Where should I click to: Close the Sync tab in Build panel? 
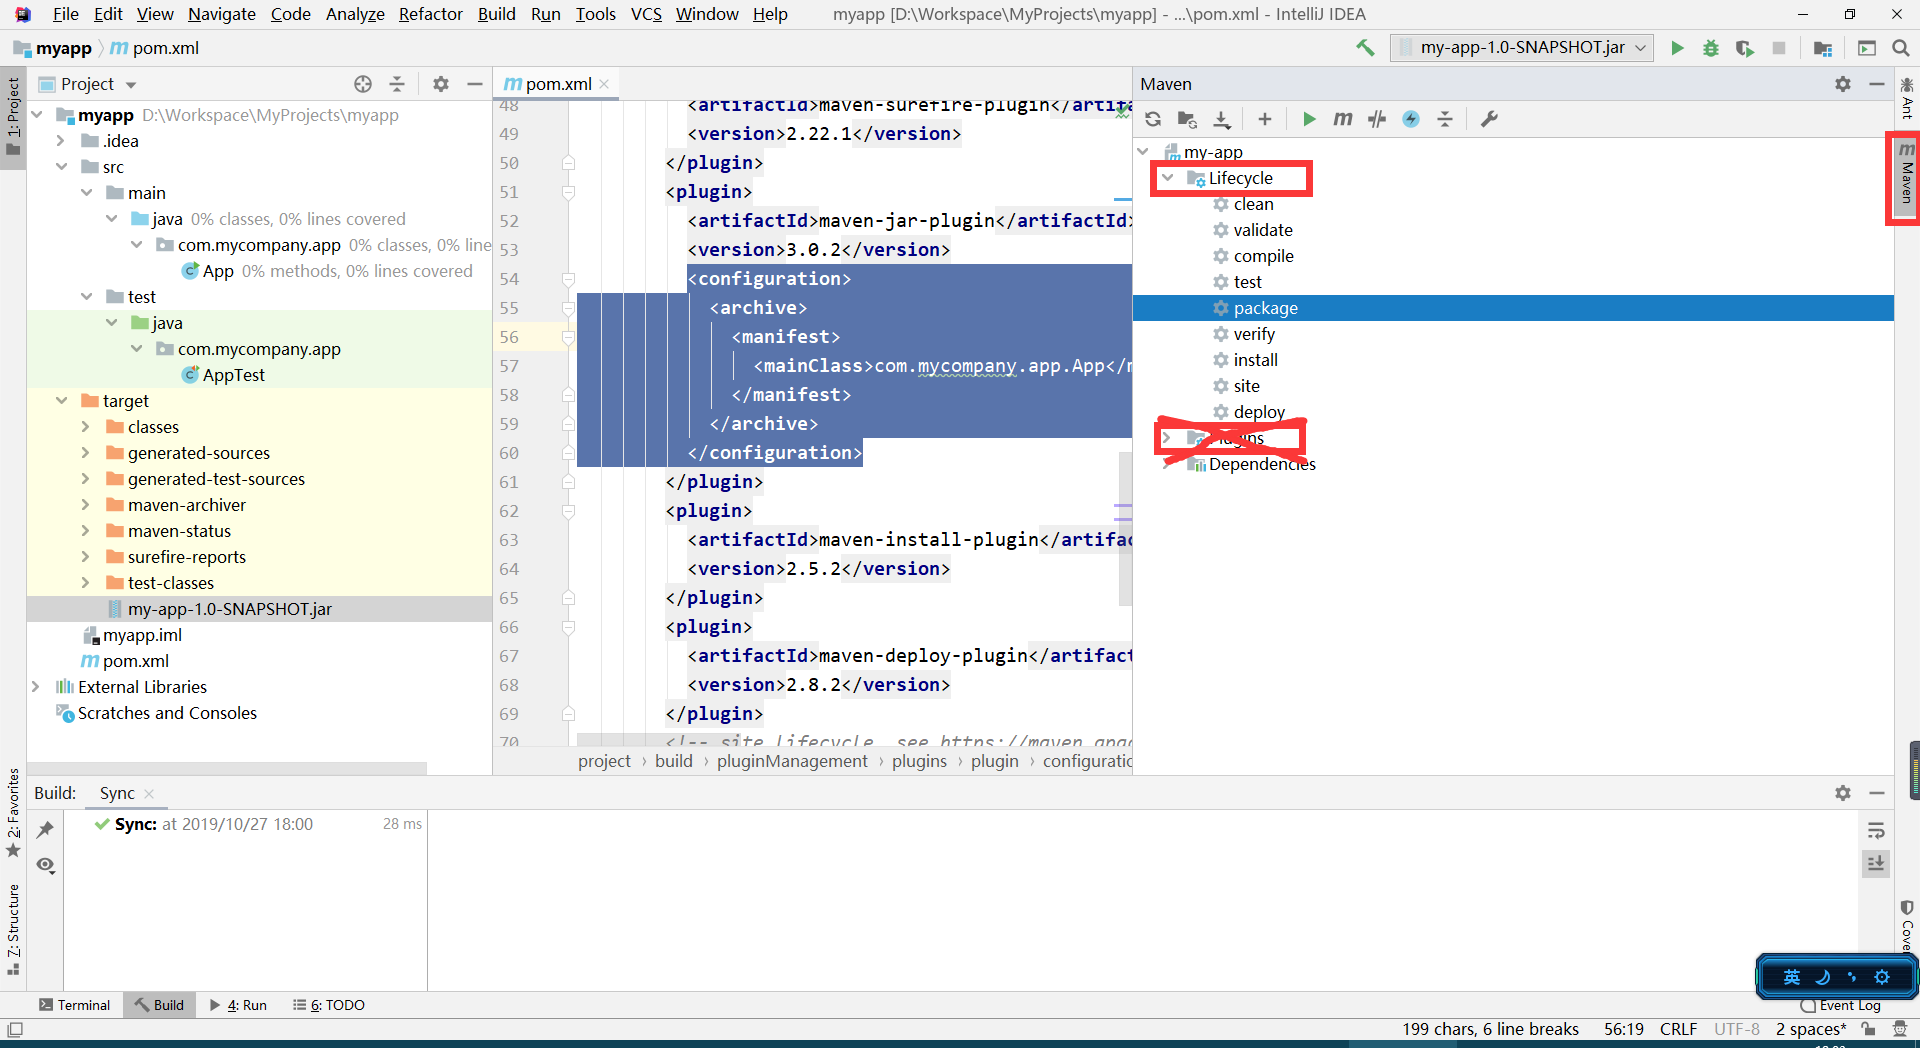[149, 794]
